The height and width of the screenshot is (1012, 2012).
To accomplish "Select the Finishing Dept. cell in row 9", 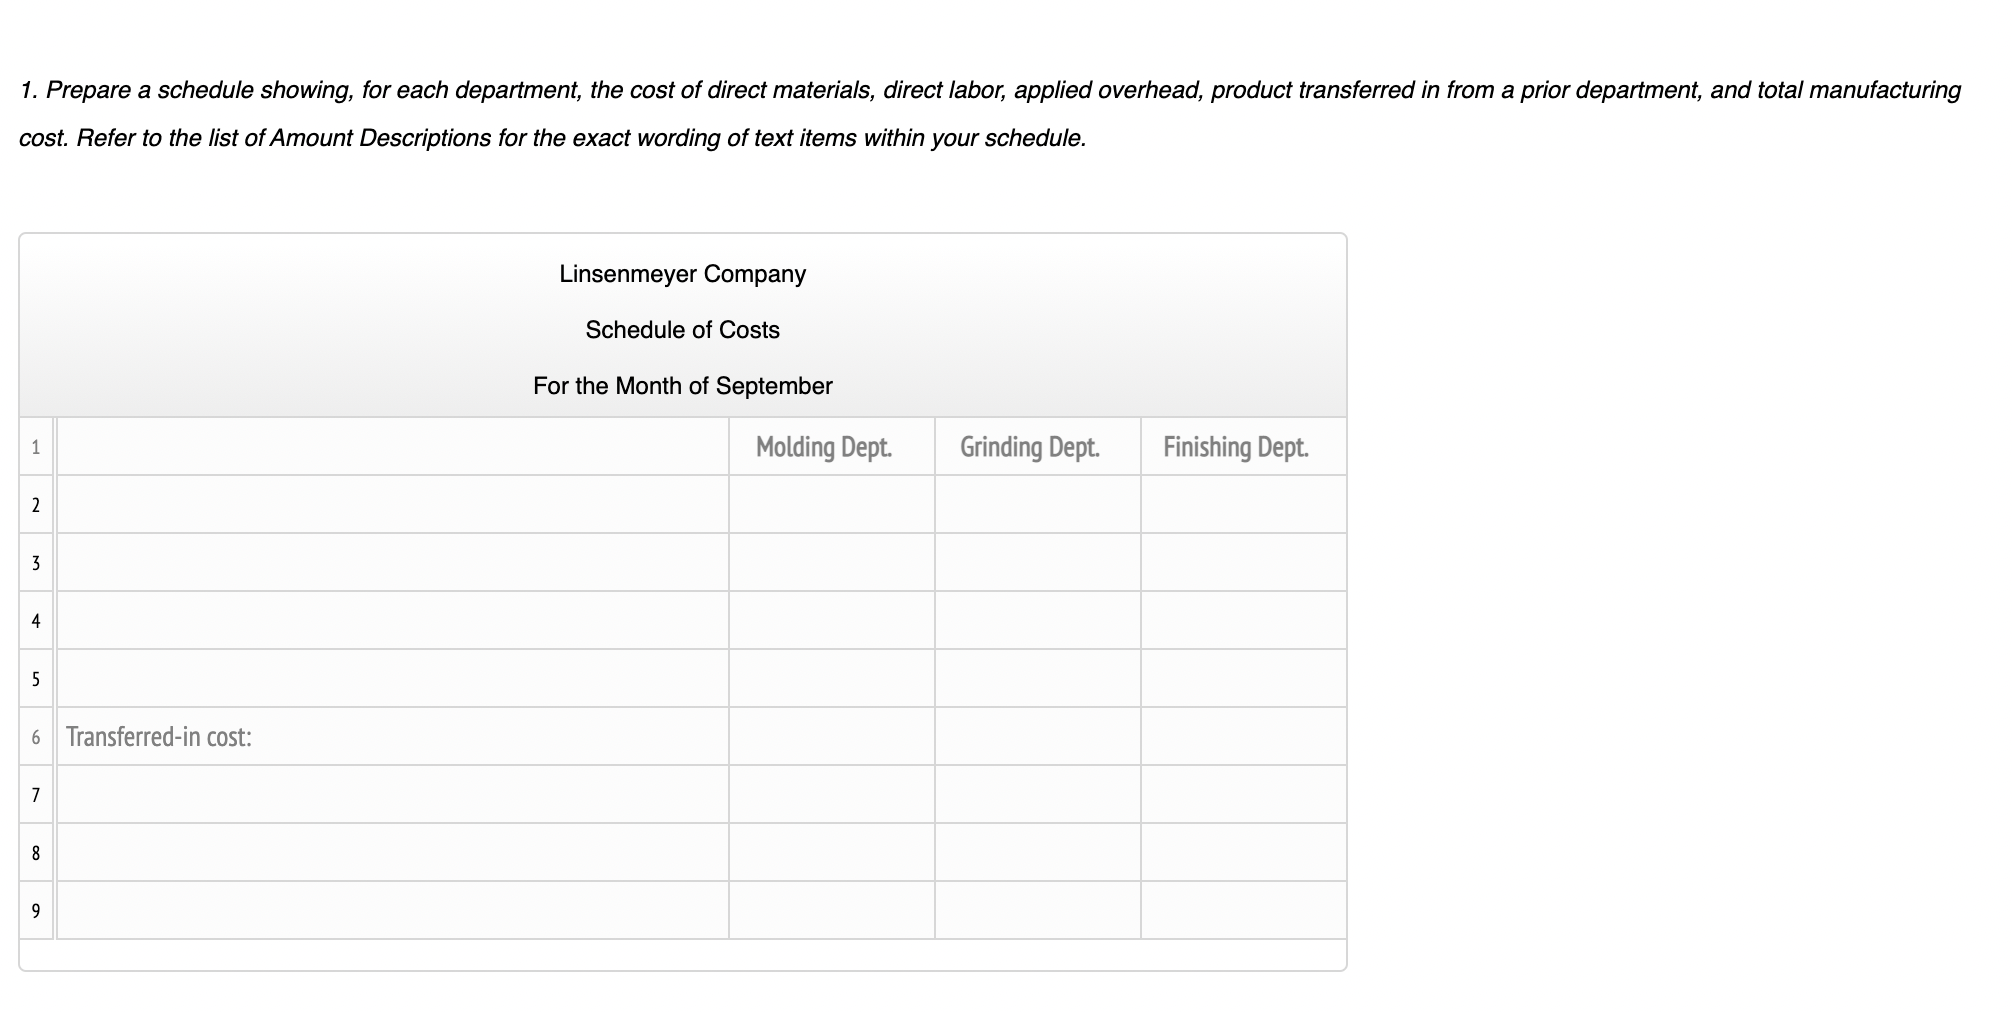I will [1242, 911].
